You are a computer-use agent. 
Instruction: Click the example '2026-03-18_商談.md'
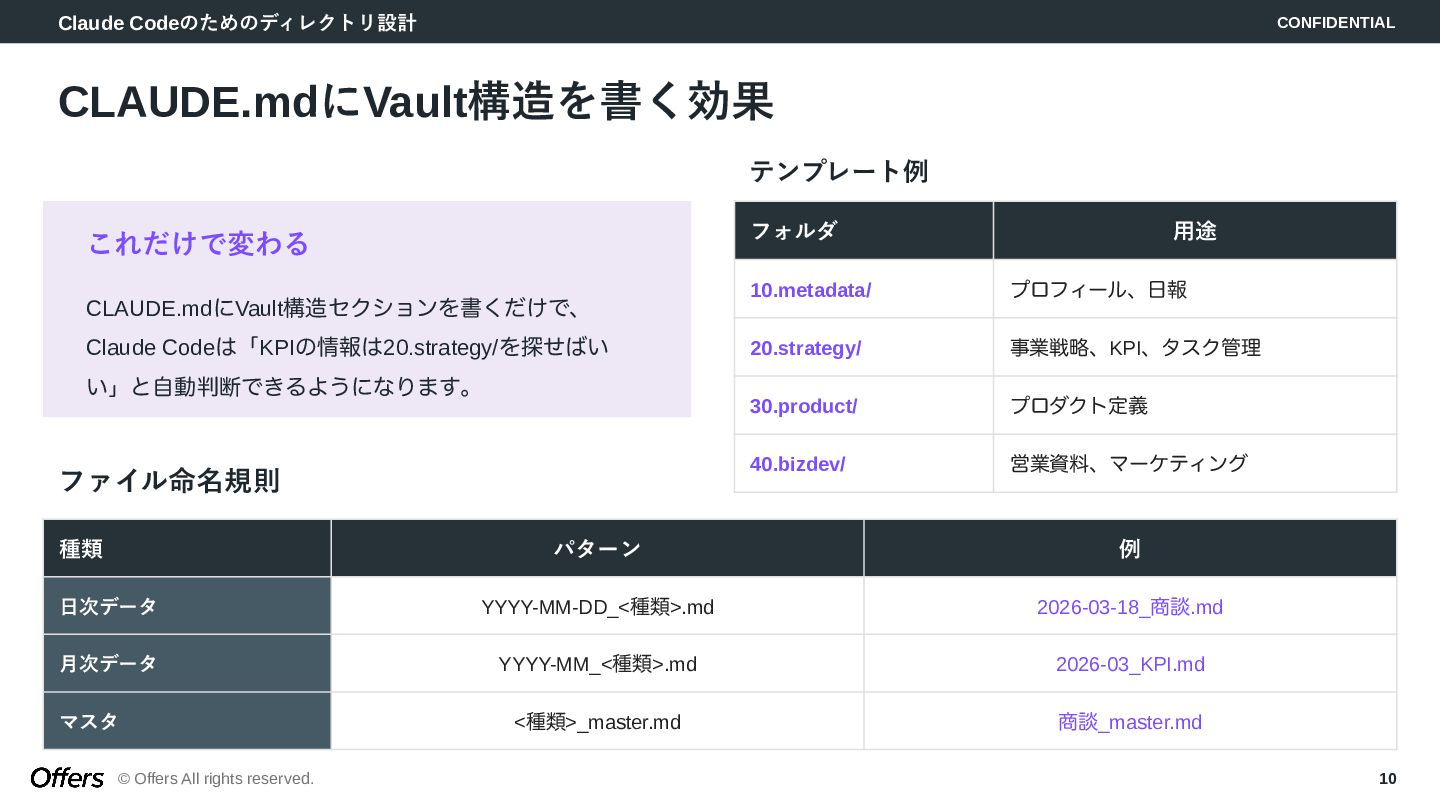(x=1130, y=607)
